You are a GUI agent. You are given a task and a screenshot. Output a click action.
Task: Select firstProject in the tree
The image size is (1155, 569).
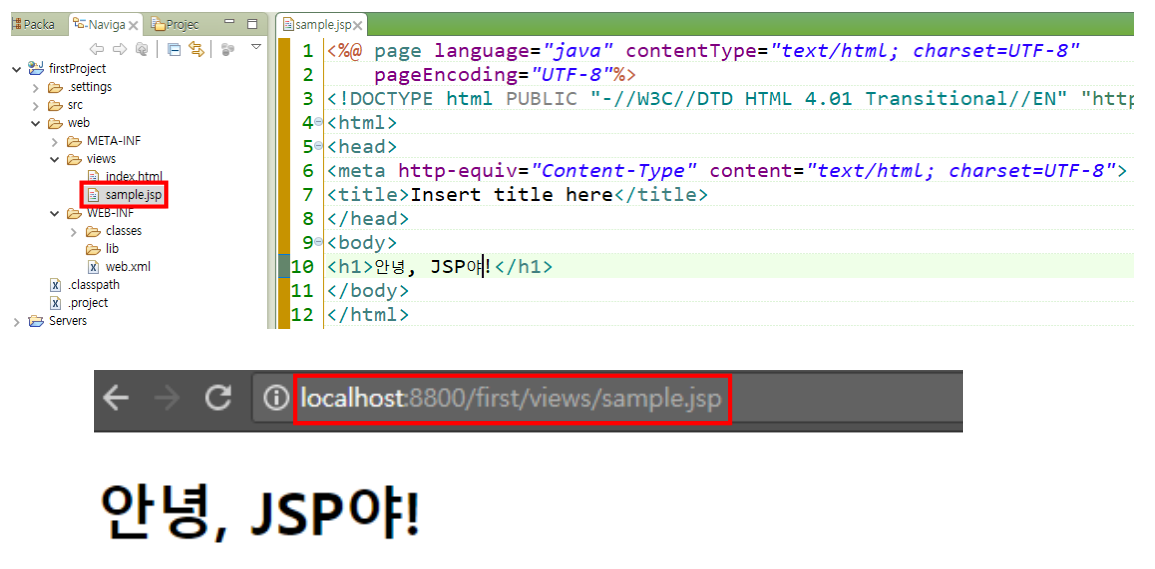point(77,69)
